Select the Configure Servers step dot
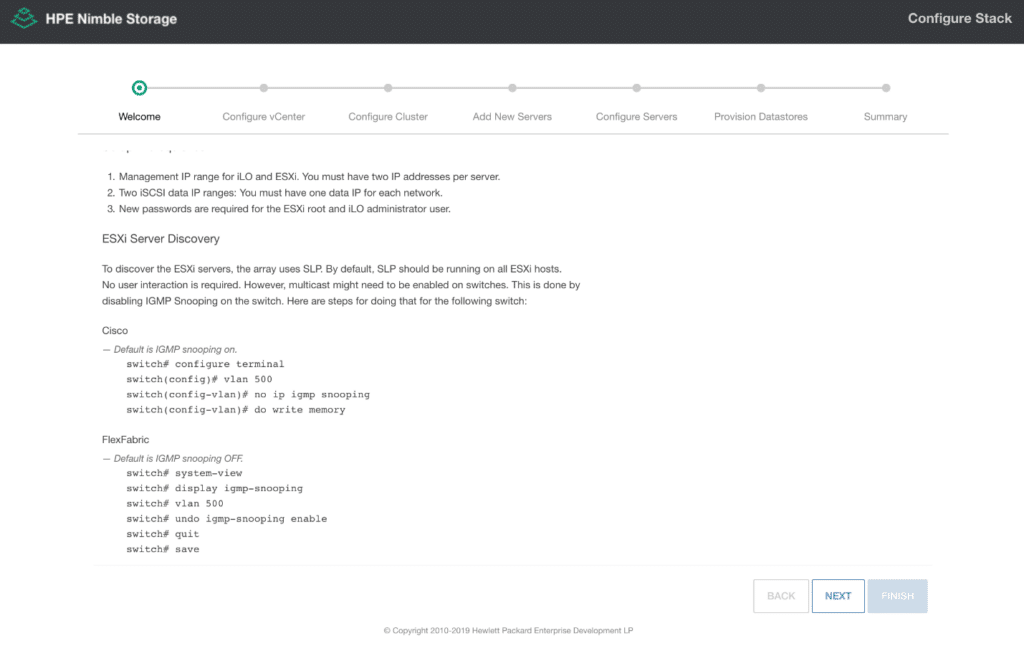 (x=637, y=88)
